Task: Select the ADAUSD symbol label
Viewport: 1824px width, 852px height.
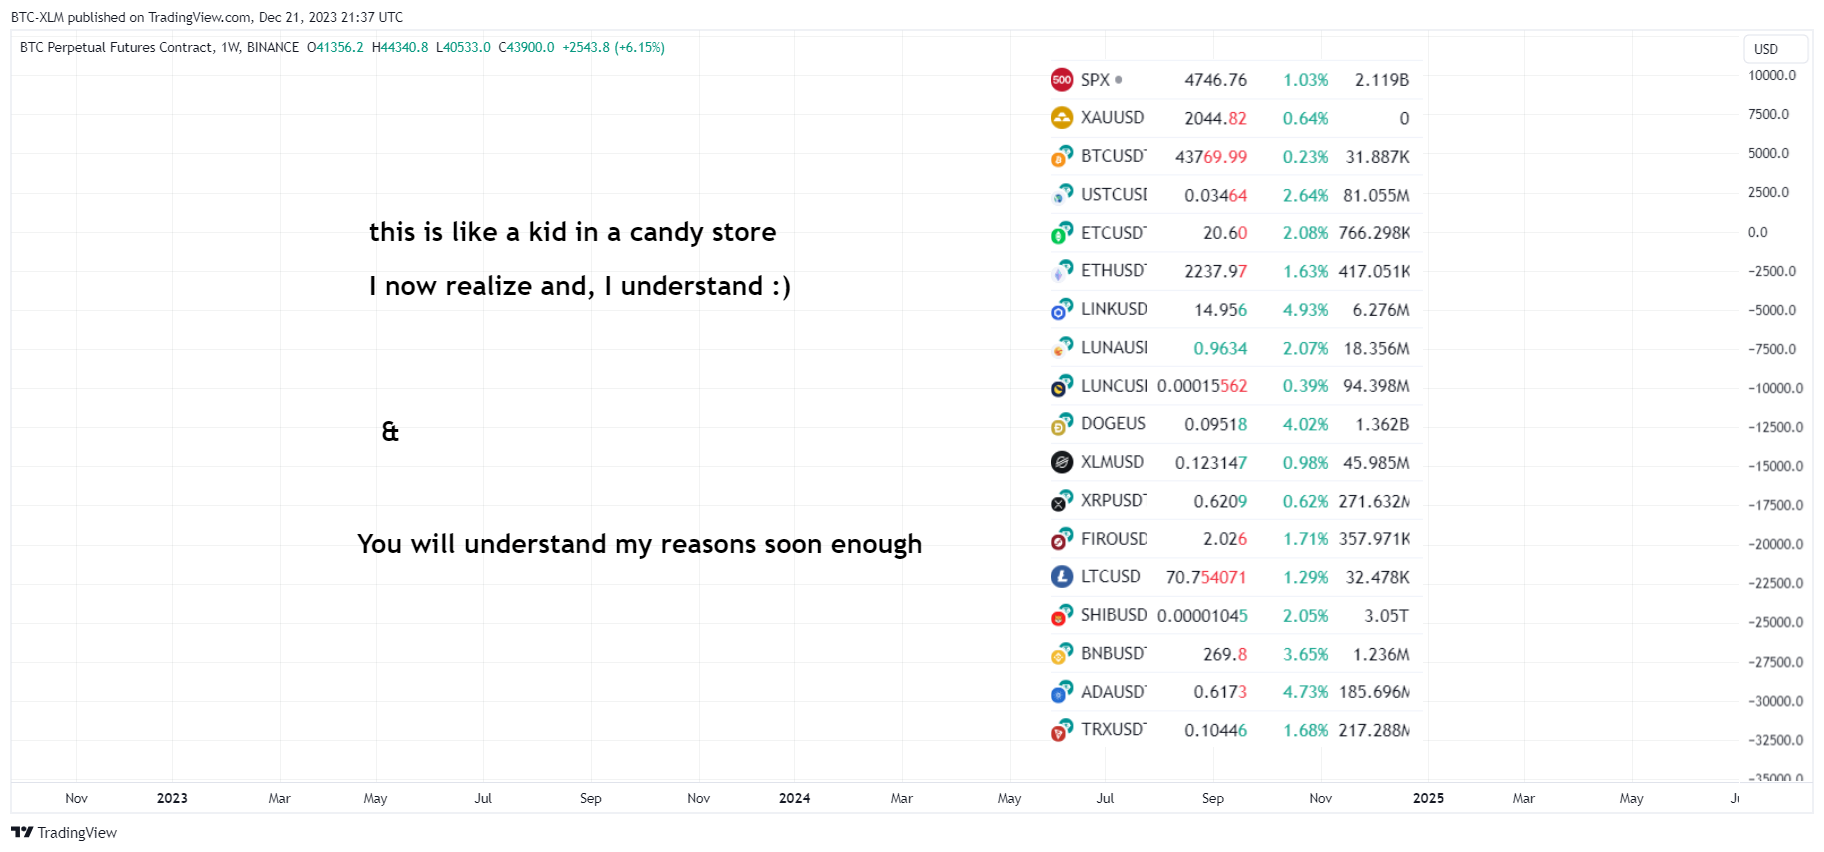Action: (1114, 691)
